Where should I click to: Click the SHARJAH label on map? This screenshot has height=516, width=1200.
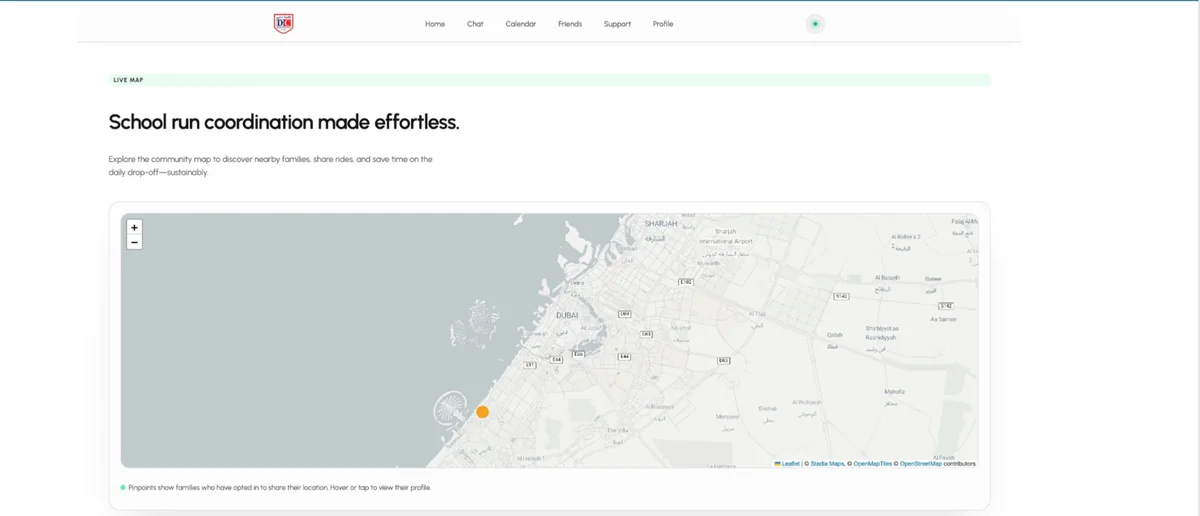(661, 224)
